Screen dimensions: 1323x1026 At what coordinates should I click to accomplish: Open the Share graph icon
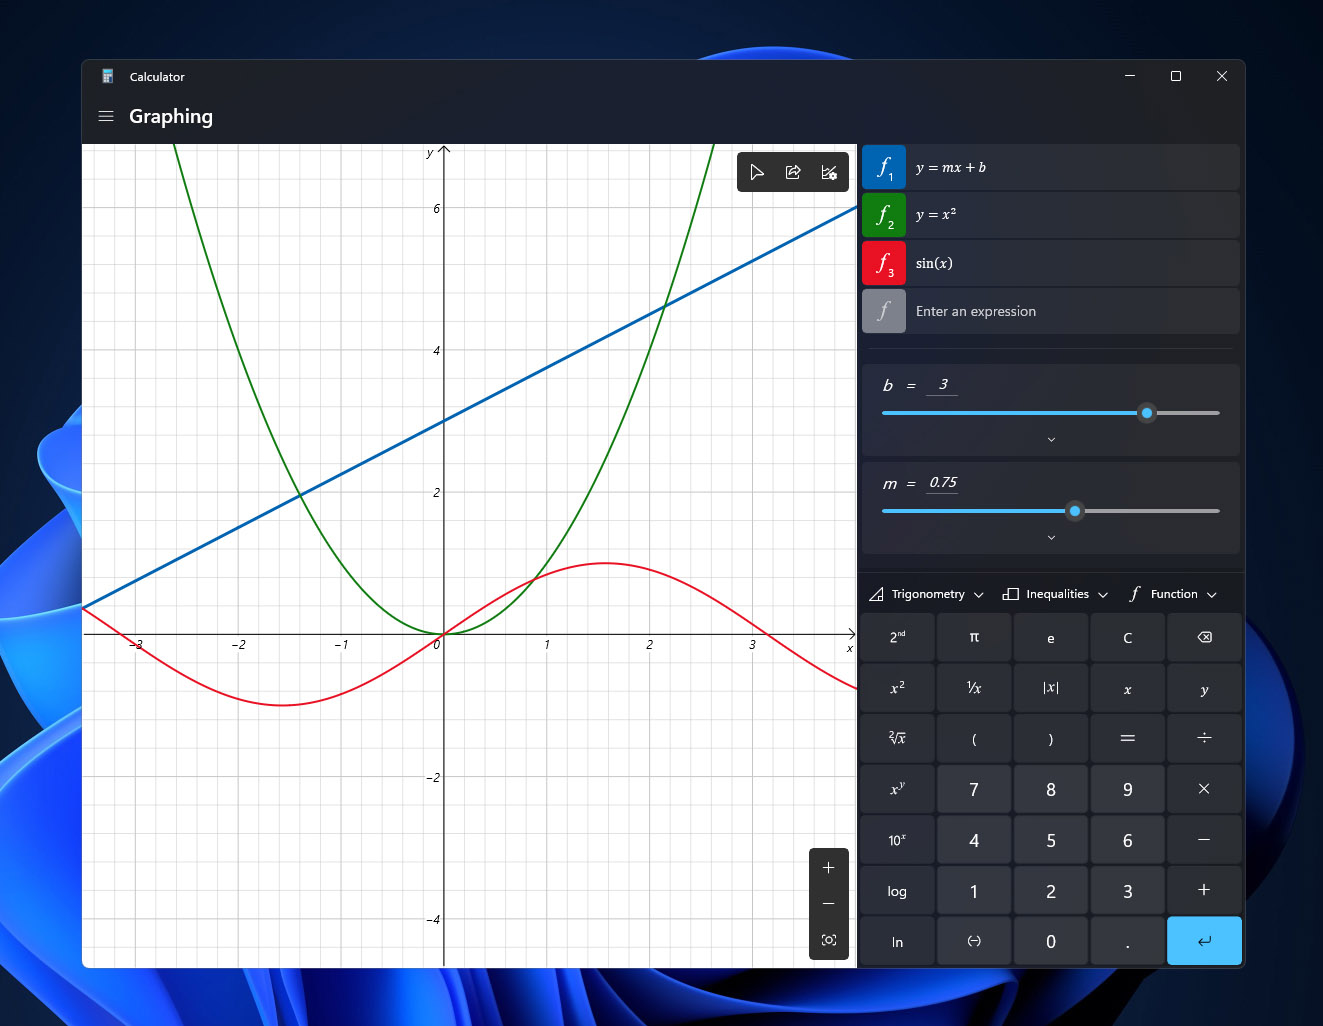click(x=793, y=171)
